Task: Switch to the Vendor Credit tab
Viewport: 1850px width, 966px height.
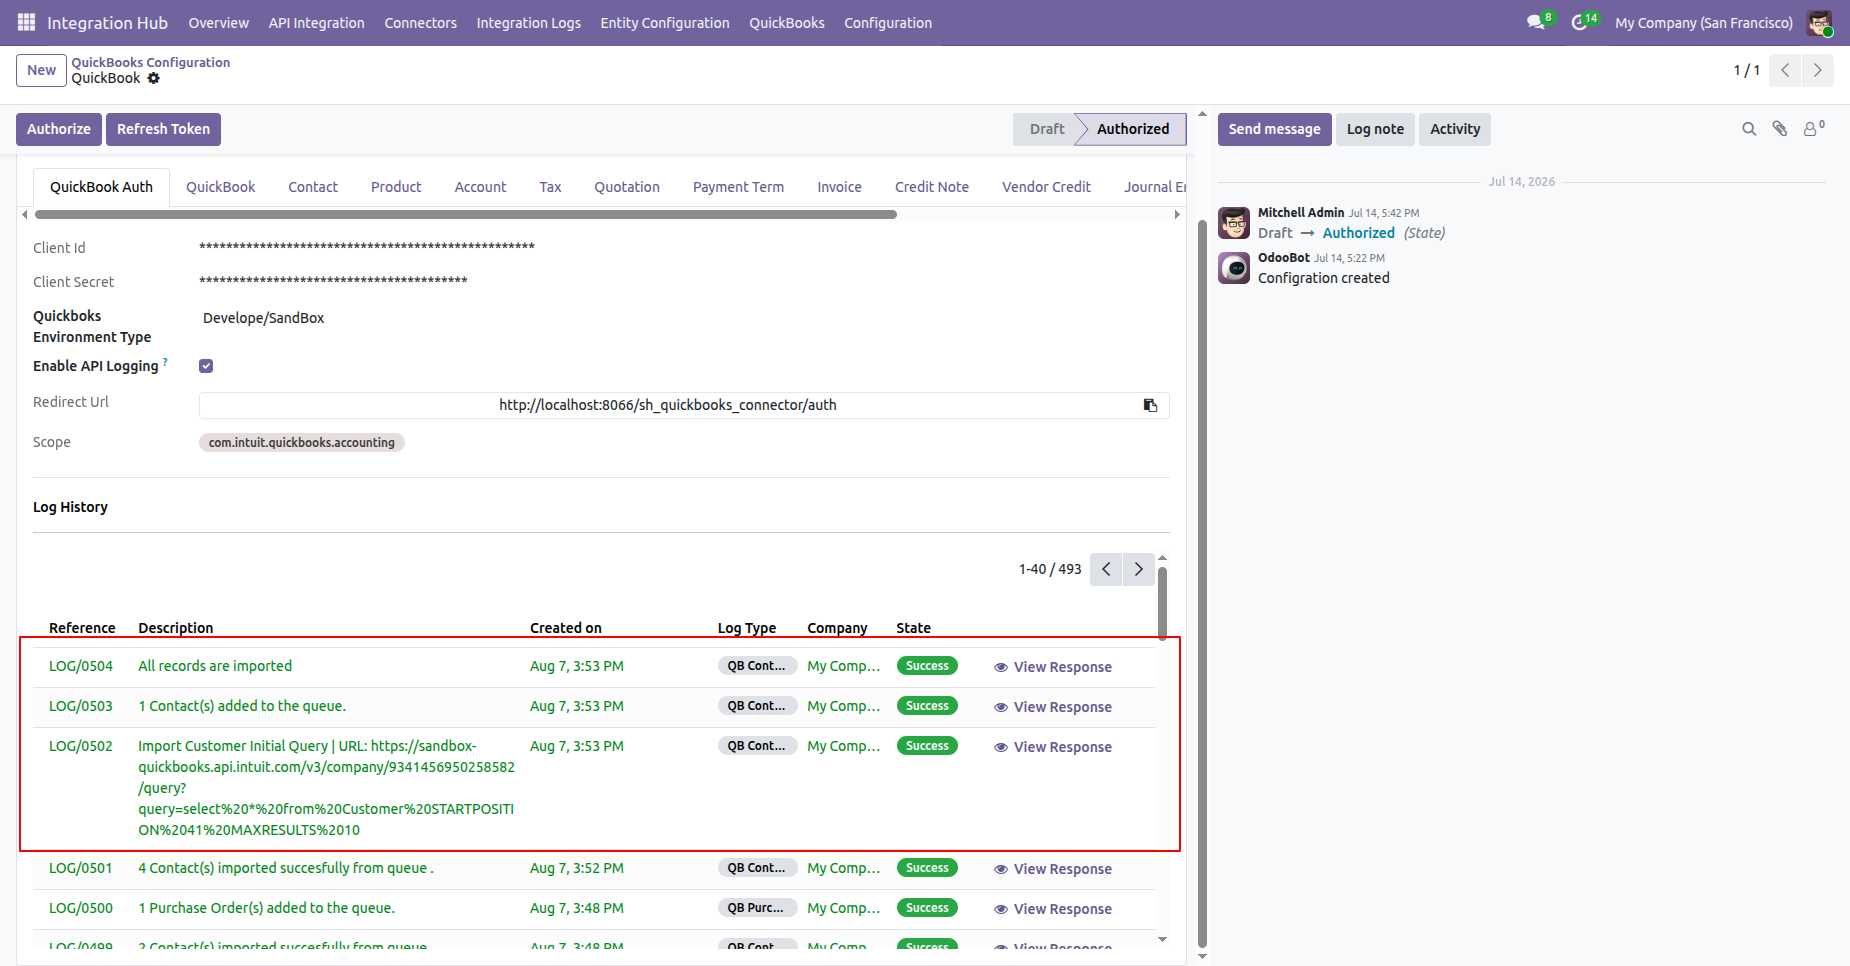Action: pos(1046,187)
